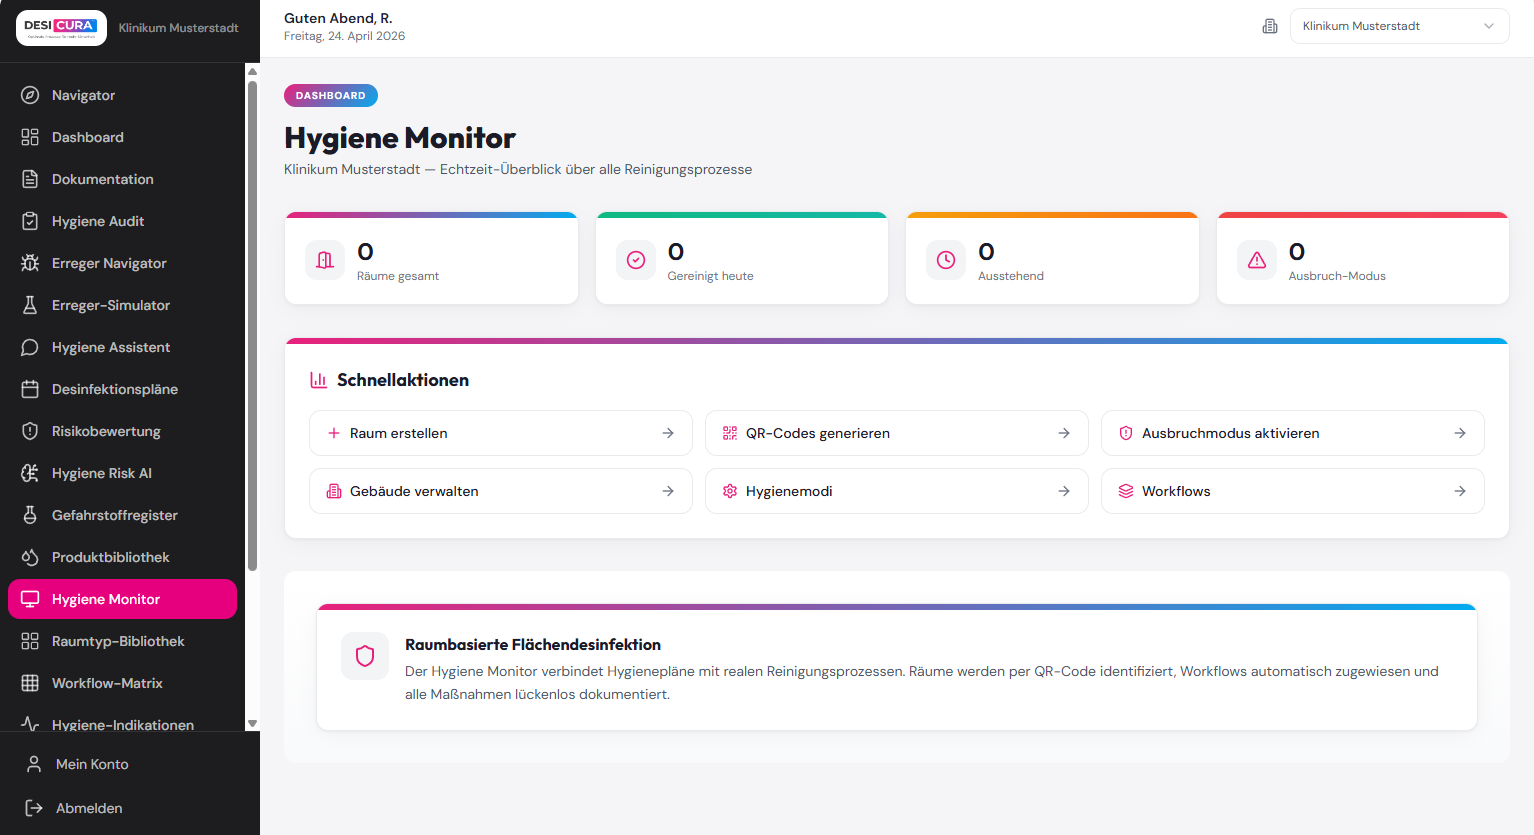Screen dimensions: 1534x835
Task: Click the sidebar scroll down arrow
Action: pyautogui.click(x=252, y=723)
